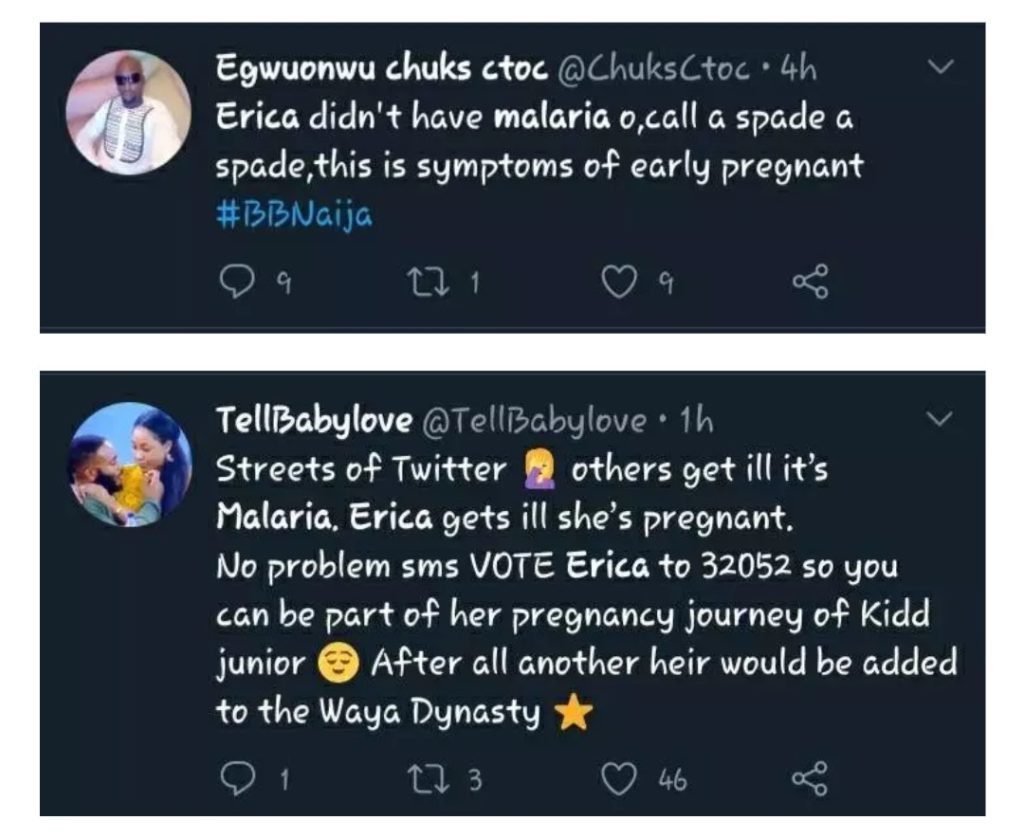Open the #BBNaija hashtag

294,216
